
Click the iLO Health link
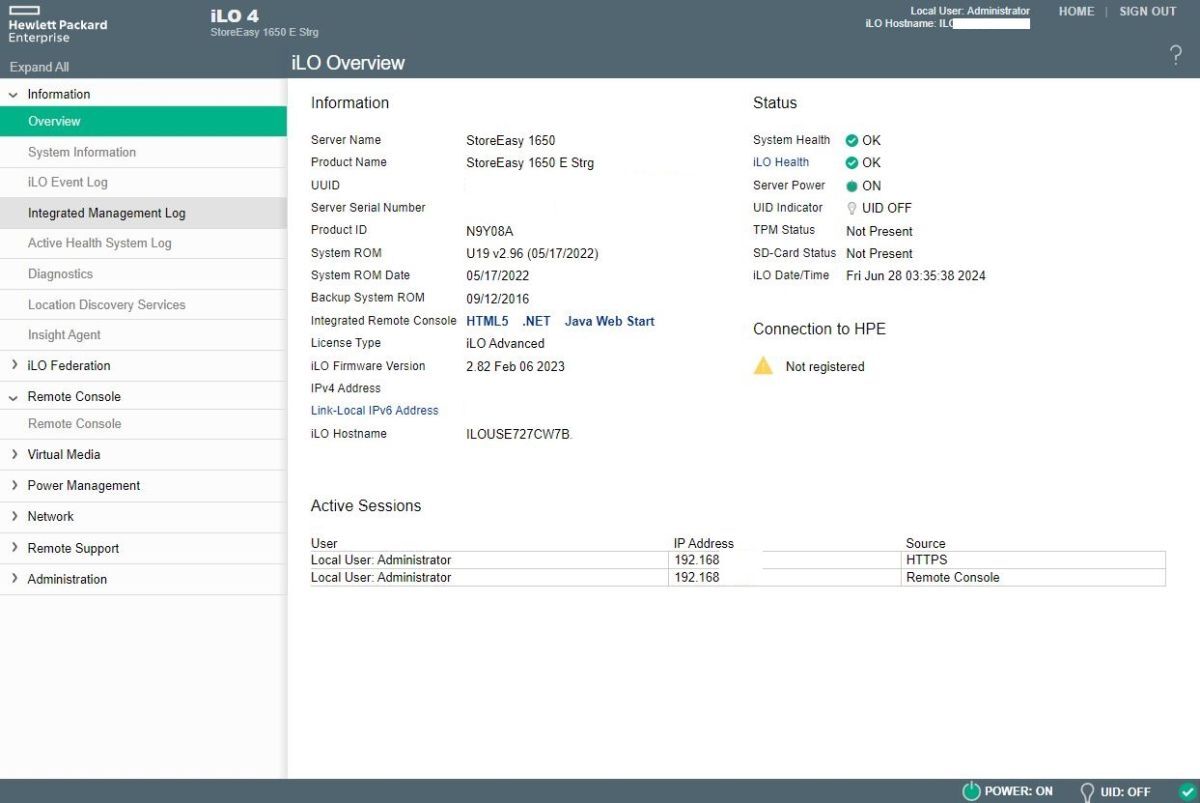[x=781, y=162]
